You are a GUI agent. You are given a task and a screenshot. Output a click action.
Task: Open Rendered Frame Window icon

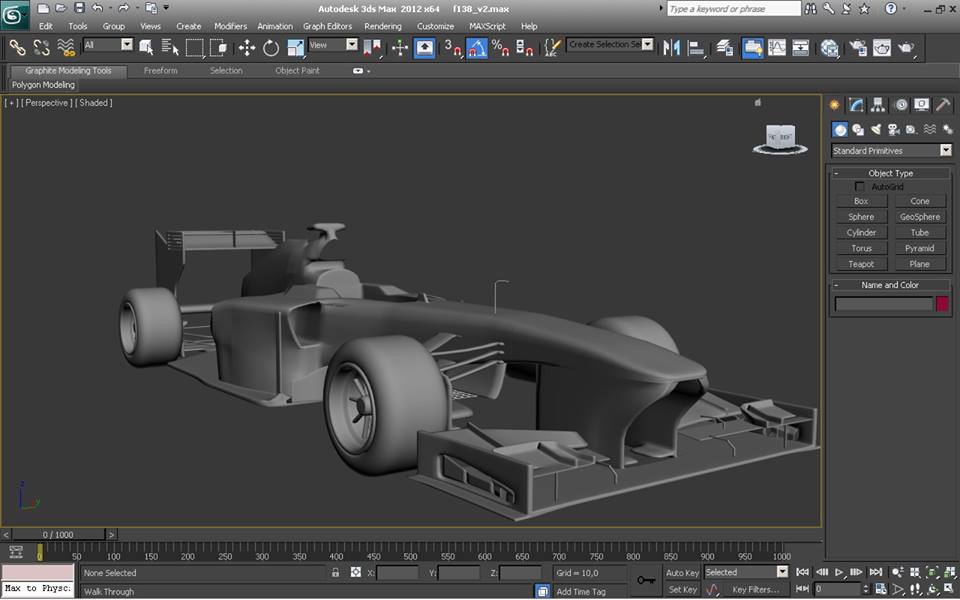pyautogui.click(x=882, y=47)
